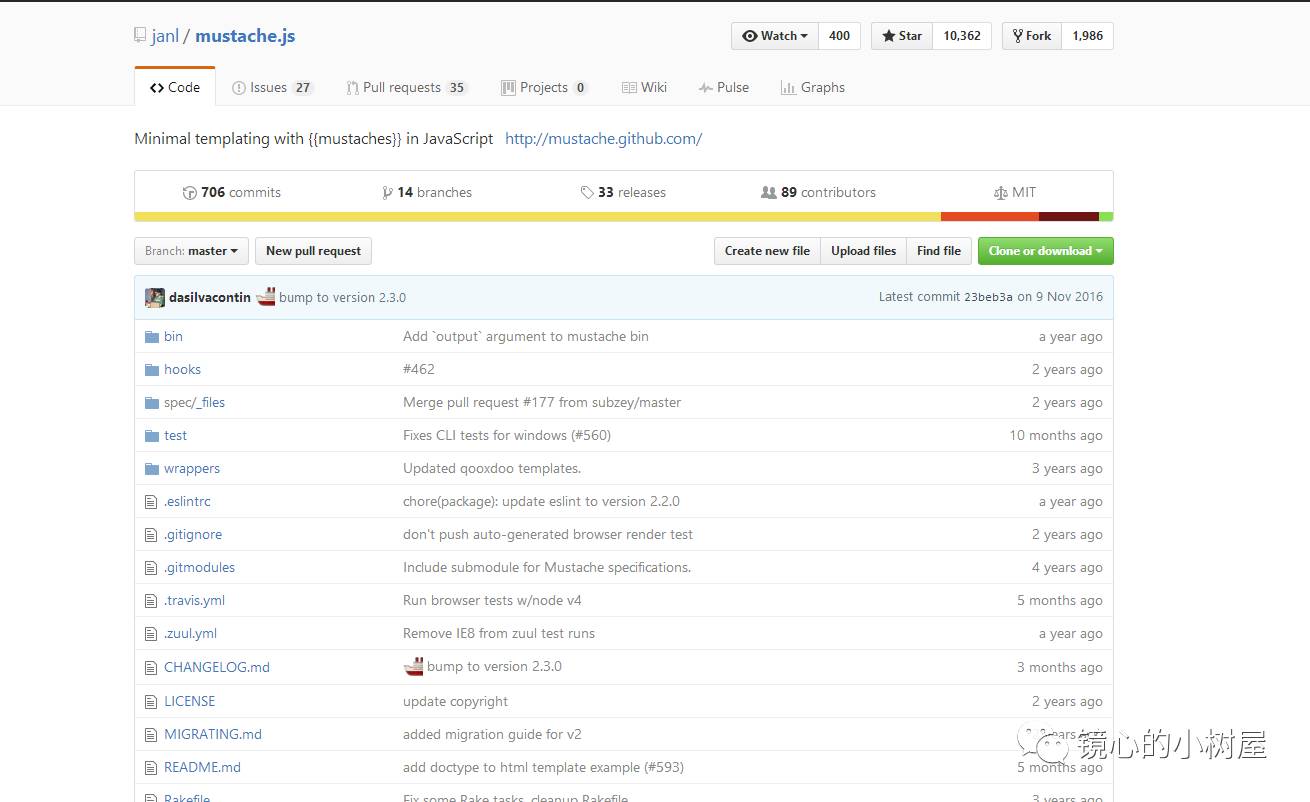
Task: Click the CHANGELOG.md file icon
Action: pyautogui.click(x=151, y=668)
